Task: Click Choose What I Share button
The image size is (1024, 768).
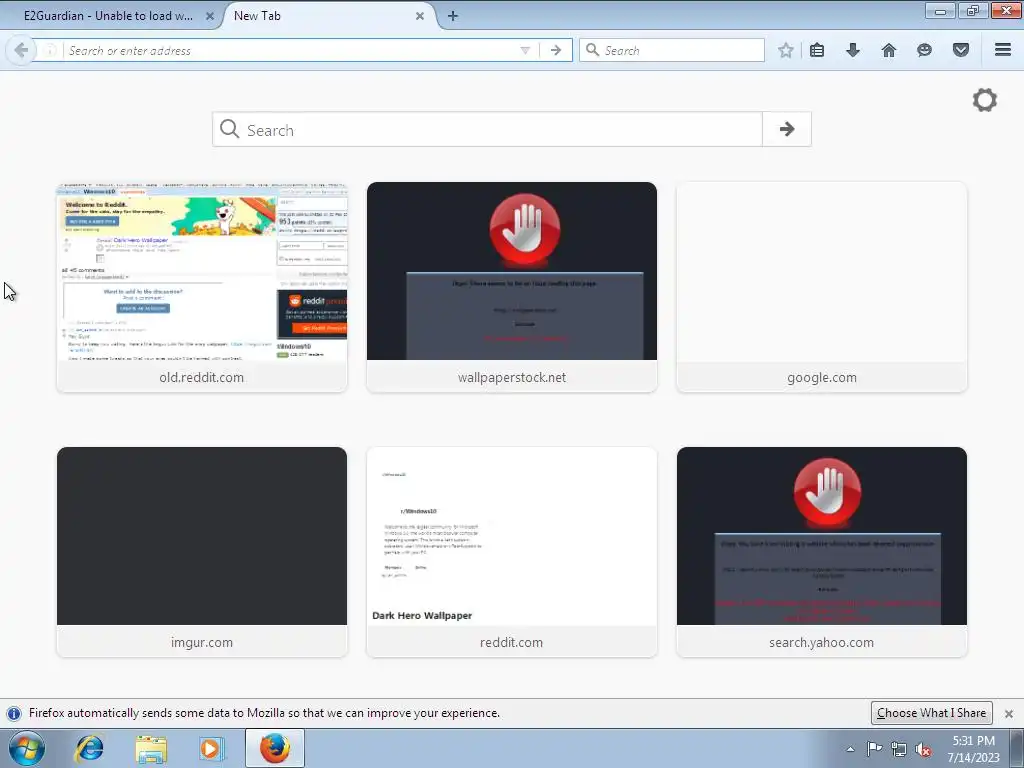Action: [x=931, y=713]
